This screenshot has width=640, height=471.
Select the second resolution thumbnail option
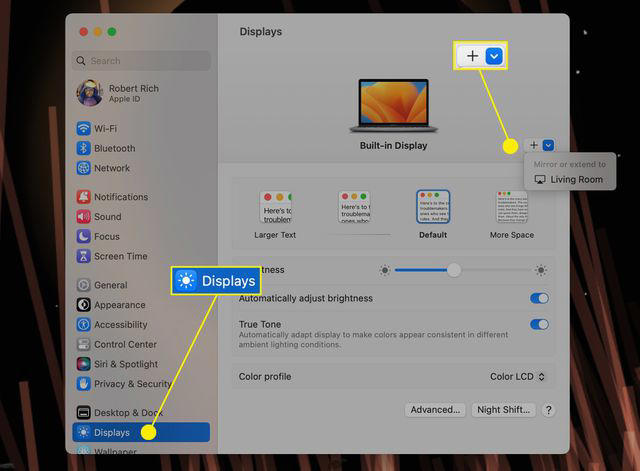tap(354, 207)
